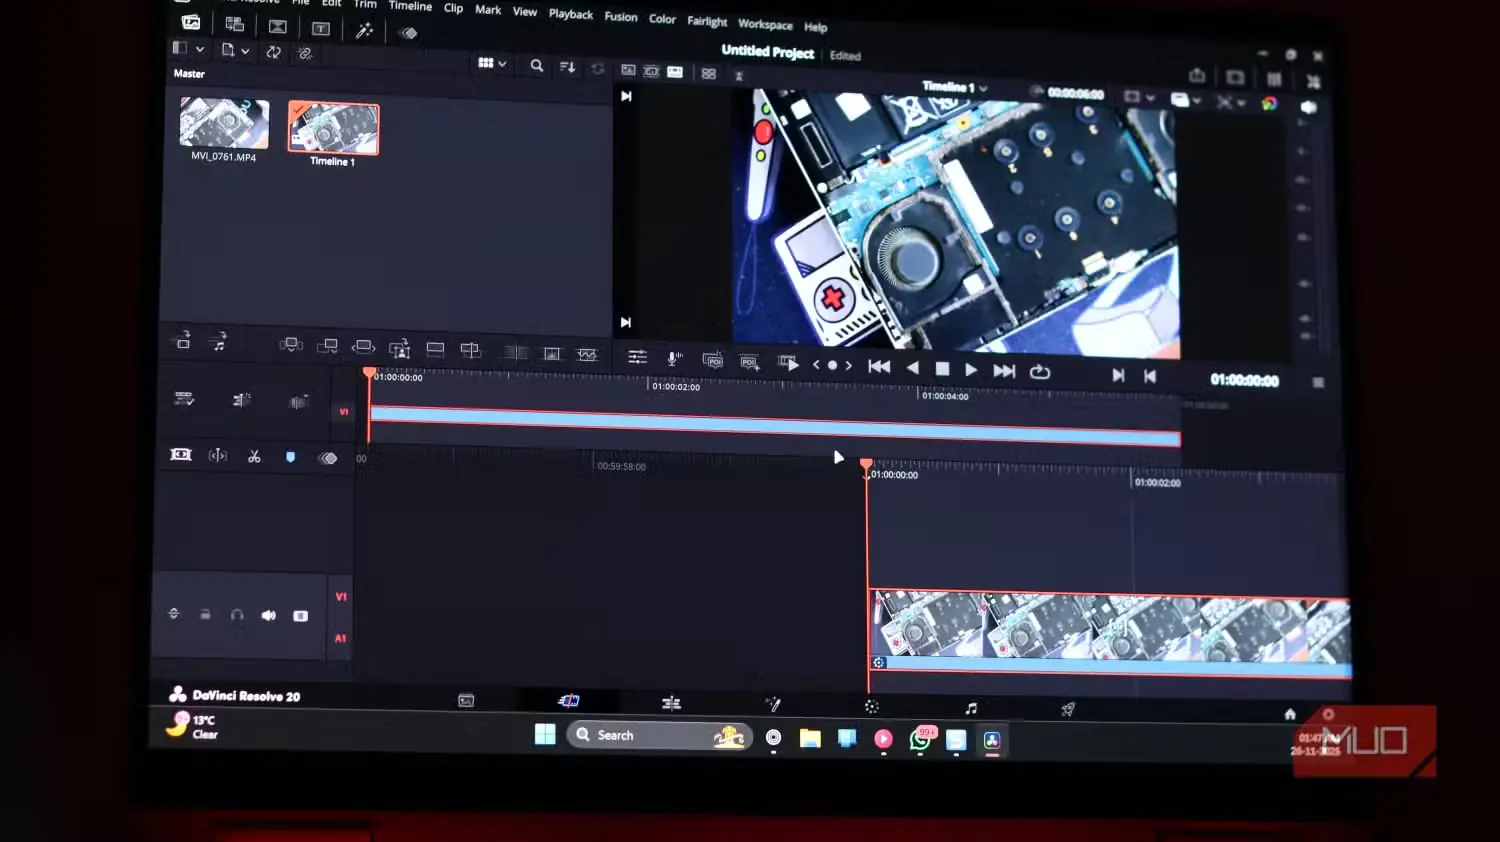Screen dimensions: 1500x842
Task: Click the lower timeline playhead marker
Action: (x=866, y=465)
